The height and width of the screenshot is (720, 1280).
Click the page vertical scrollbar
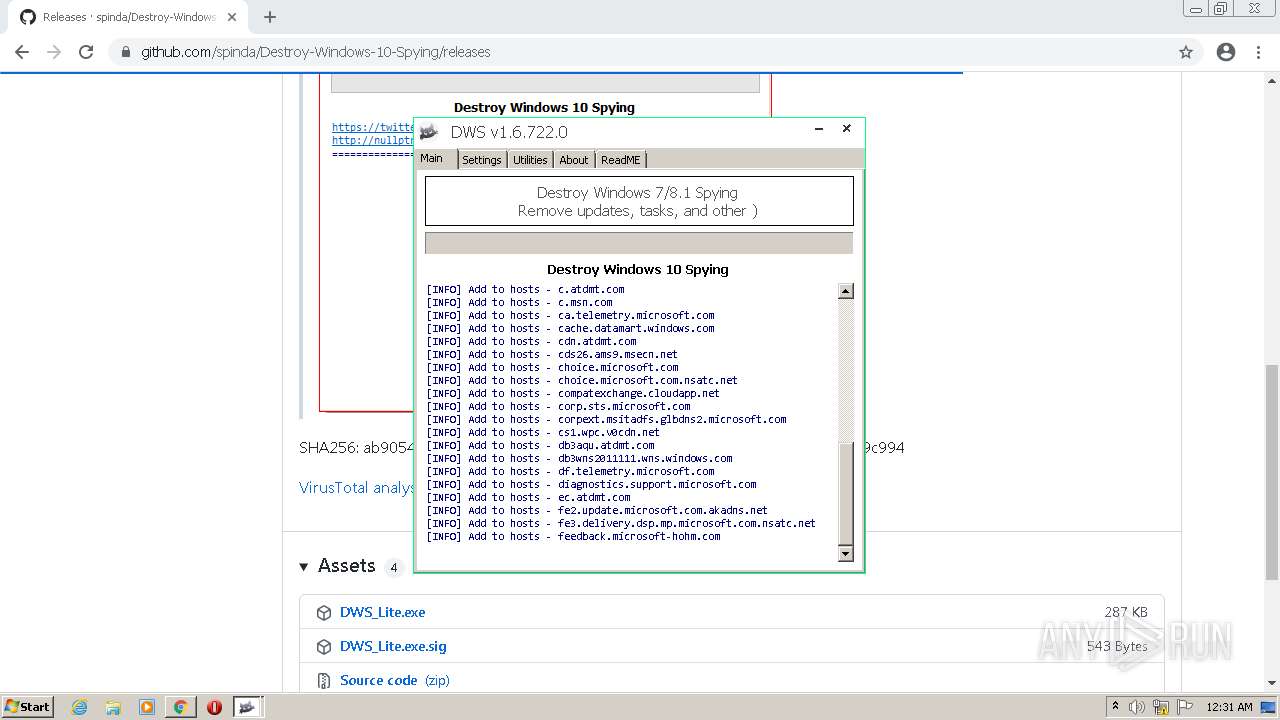[x=1272, y=472]
